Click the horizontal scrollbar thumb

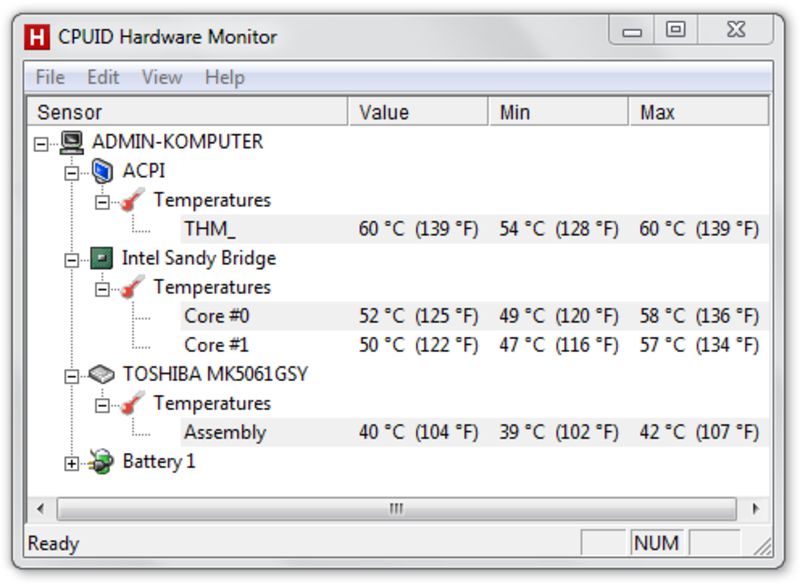pyautogui.click(x=396, y=509)
